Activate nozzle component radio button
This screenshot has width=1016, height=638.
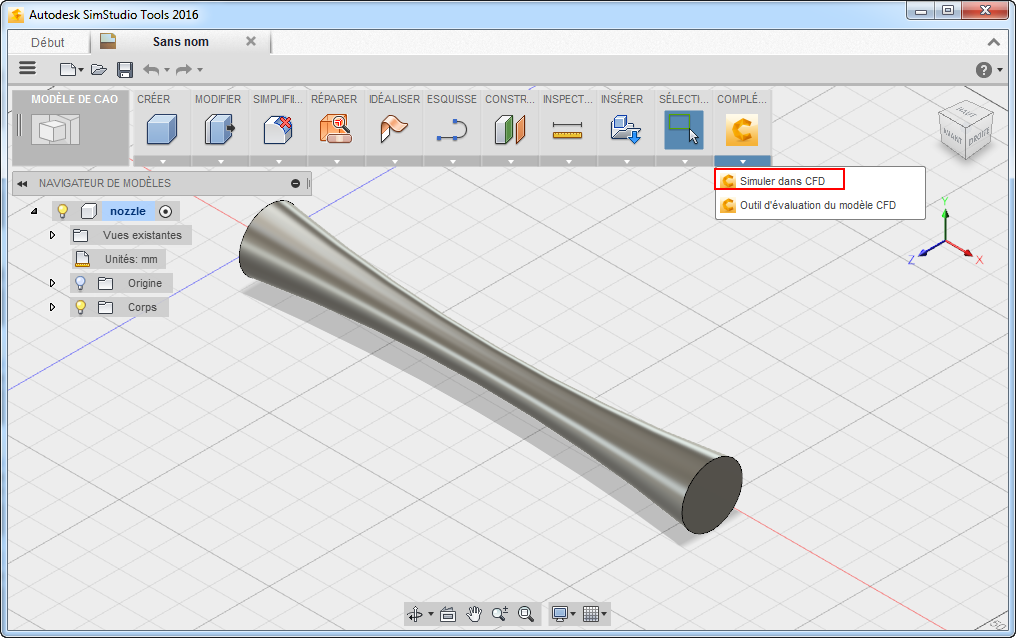pos(166,211)
